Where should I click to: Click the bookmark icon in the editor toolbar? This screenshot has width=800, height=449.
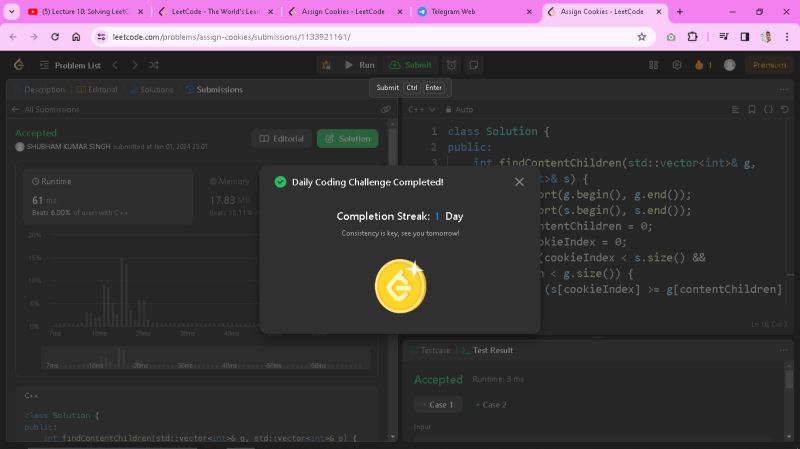click(x=752, y=109)
